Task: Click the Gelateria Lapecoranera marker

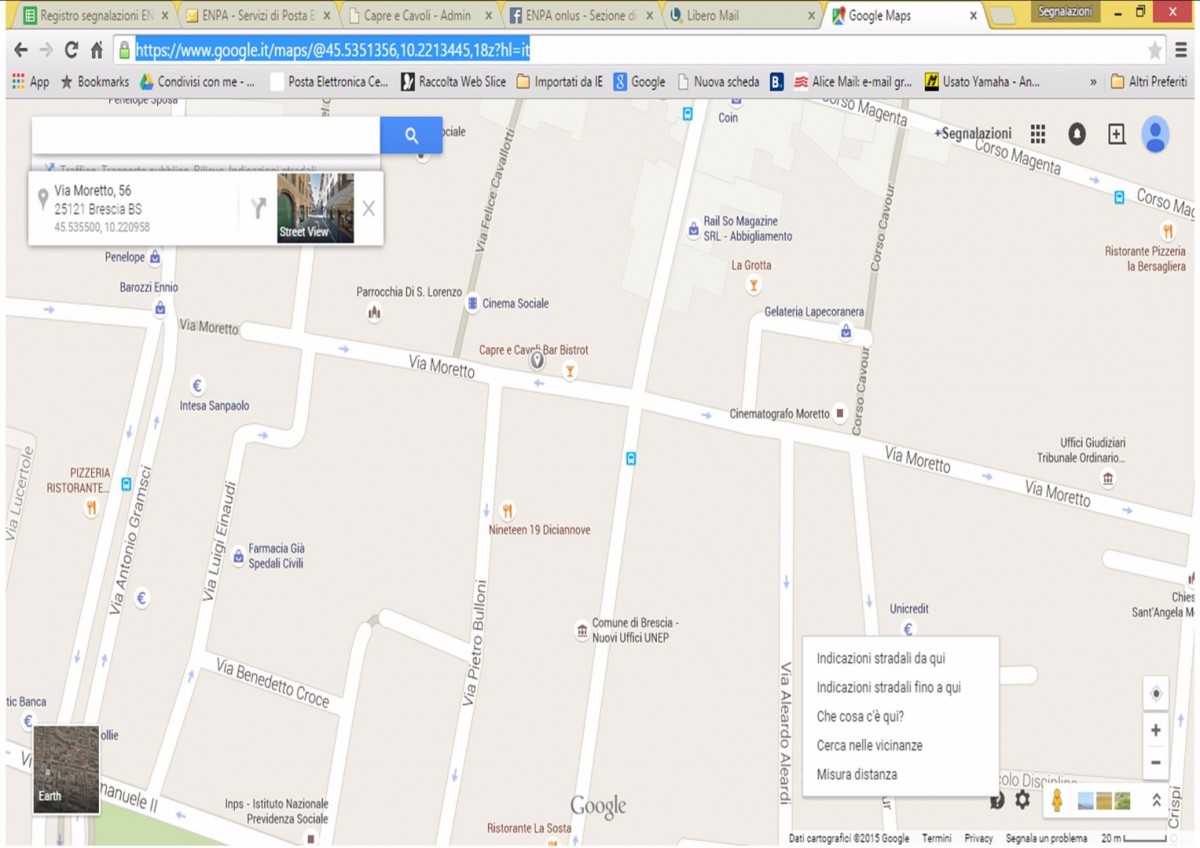Action: point(846,331)
